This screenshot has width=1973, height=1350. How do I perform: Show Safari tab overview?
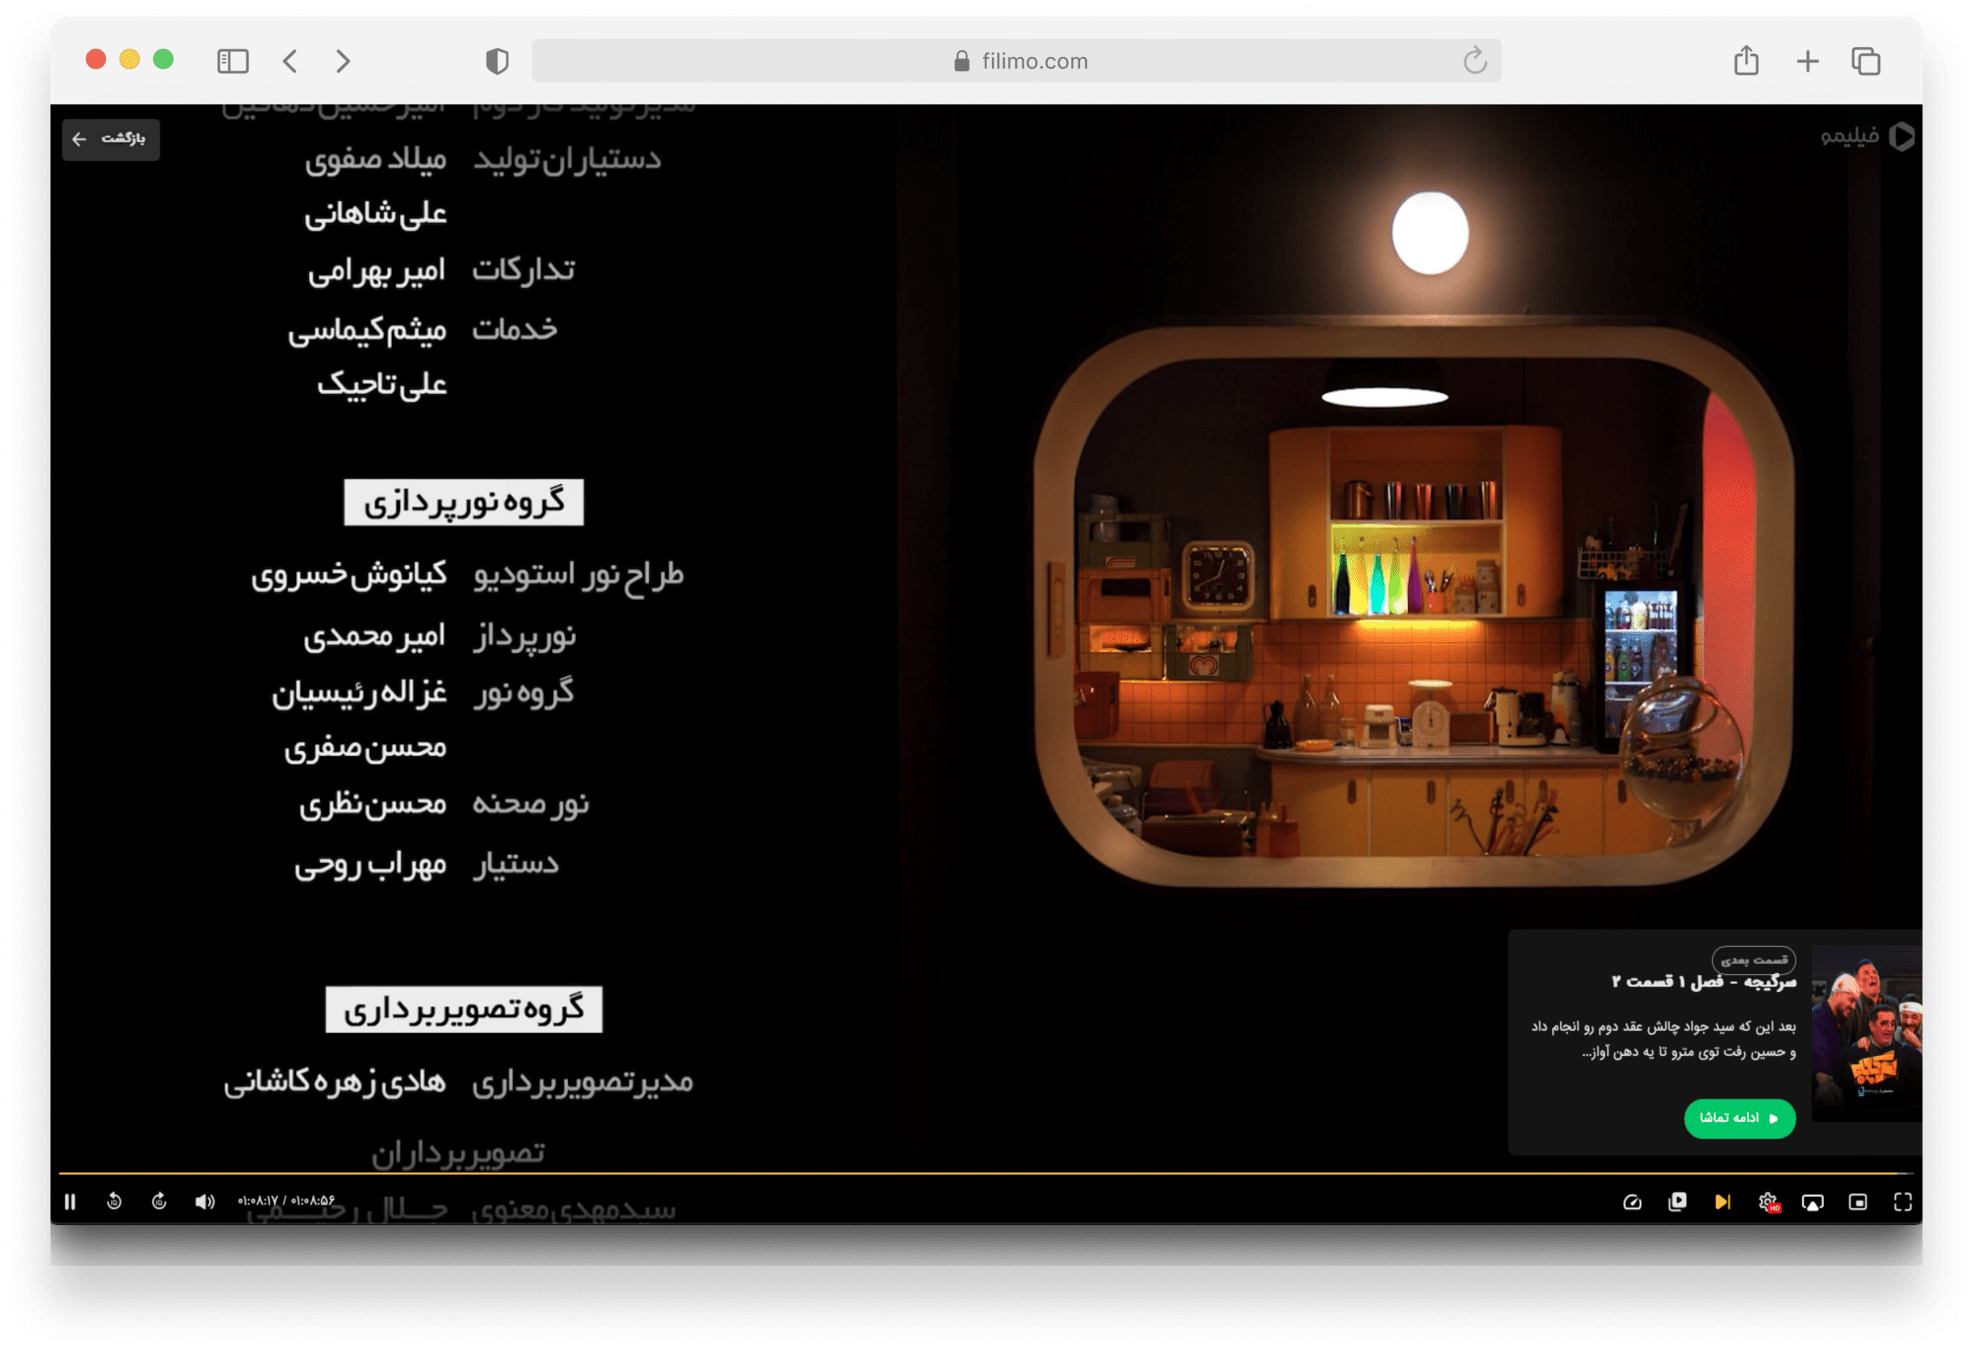coord(1866,61)
